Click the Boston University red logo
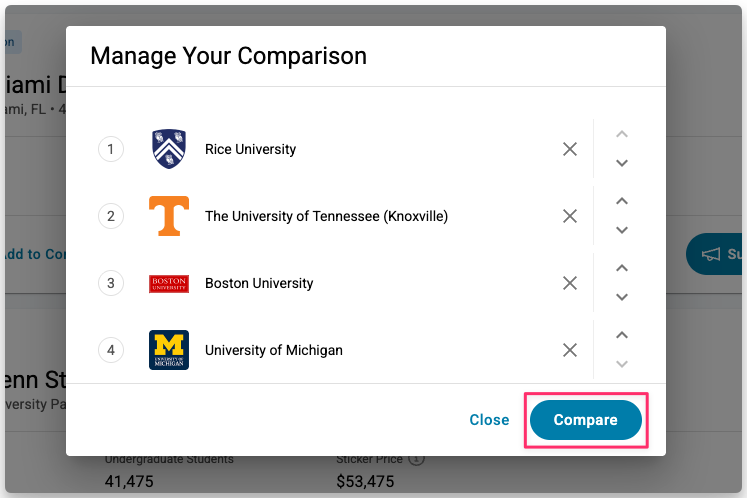 pyautogui.click(x=169, y=284)
